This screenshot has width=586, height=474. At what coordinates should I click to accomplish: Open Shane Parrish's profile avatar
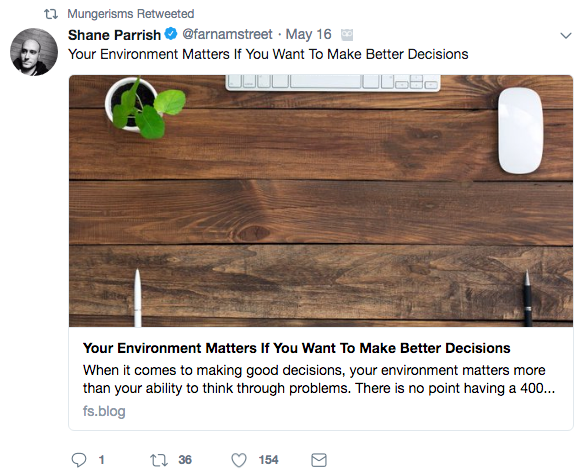[34, 52]
